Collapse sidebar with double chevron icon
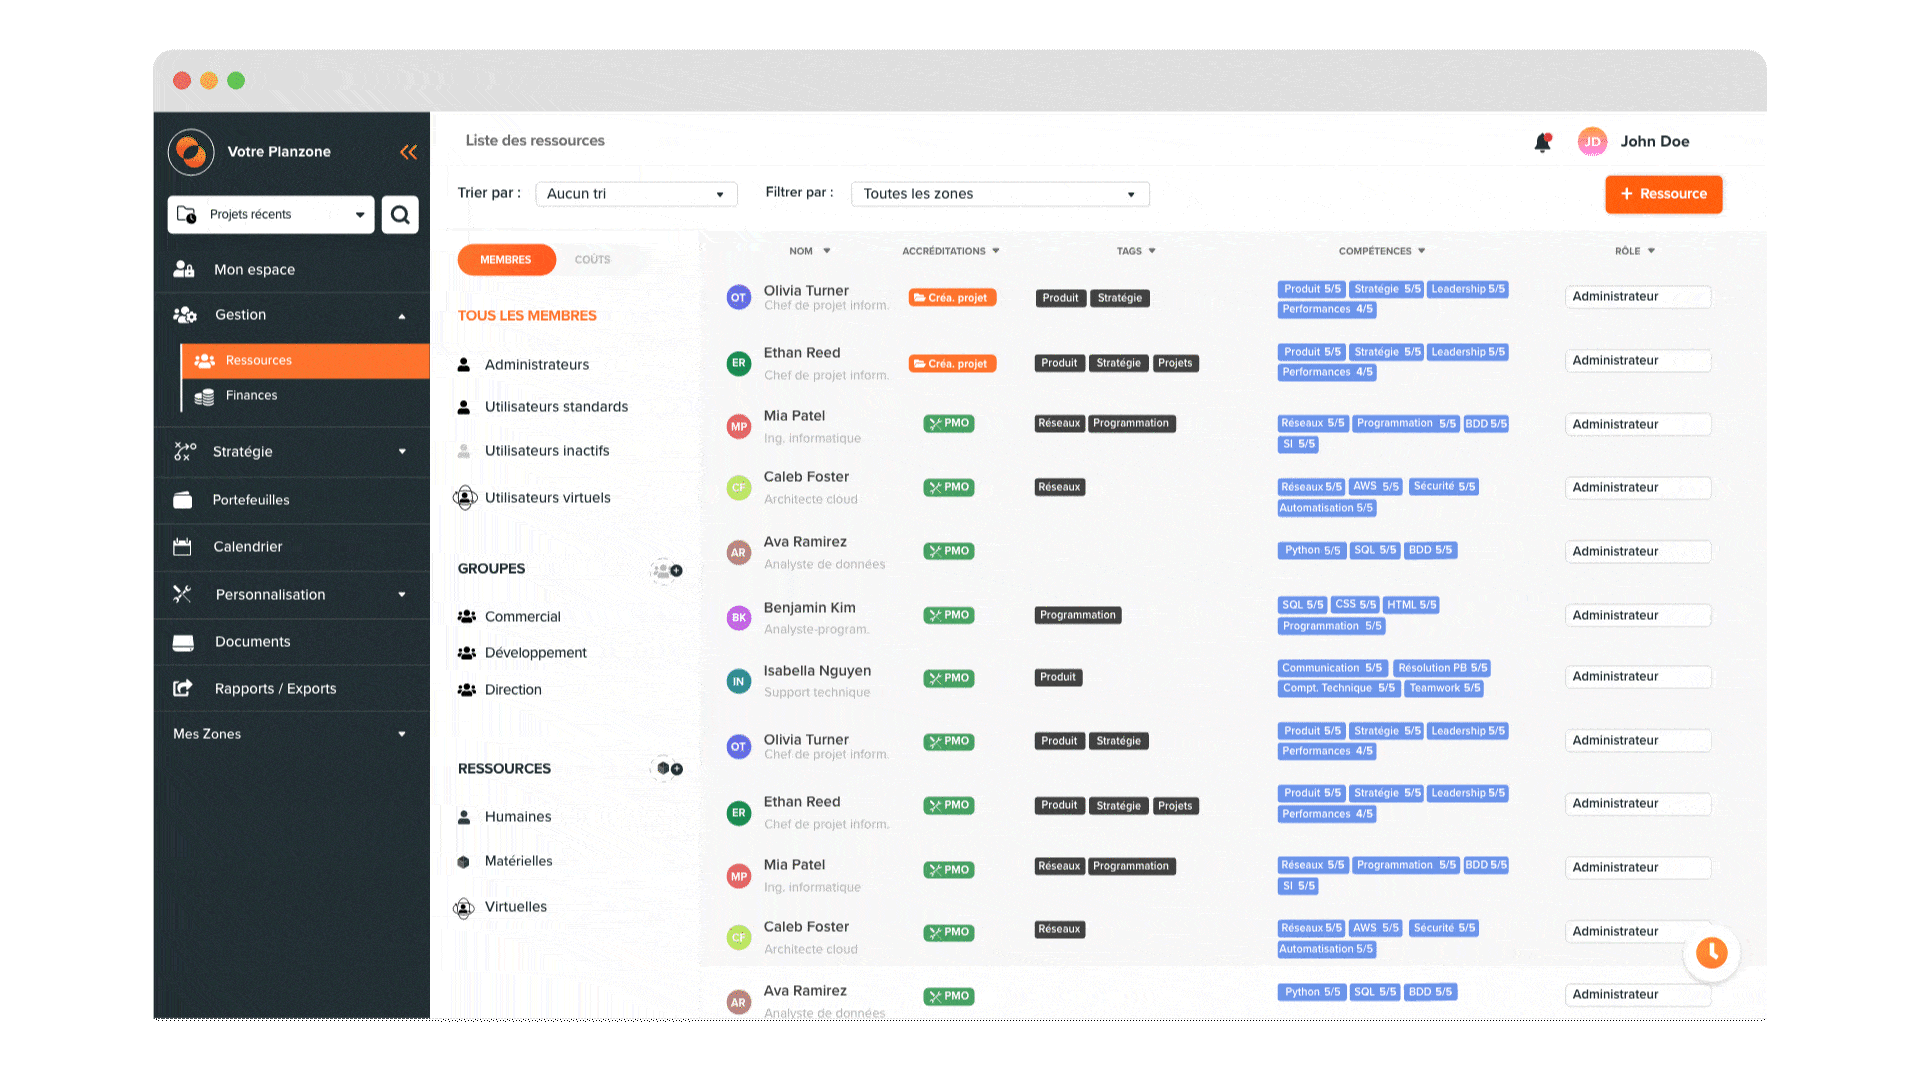Image resolution: width=1920 pixels, height=1080 pixels. [x=408, y=152]
